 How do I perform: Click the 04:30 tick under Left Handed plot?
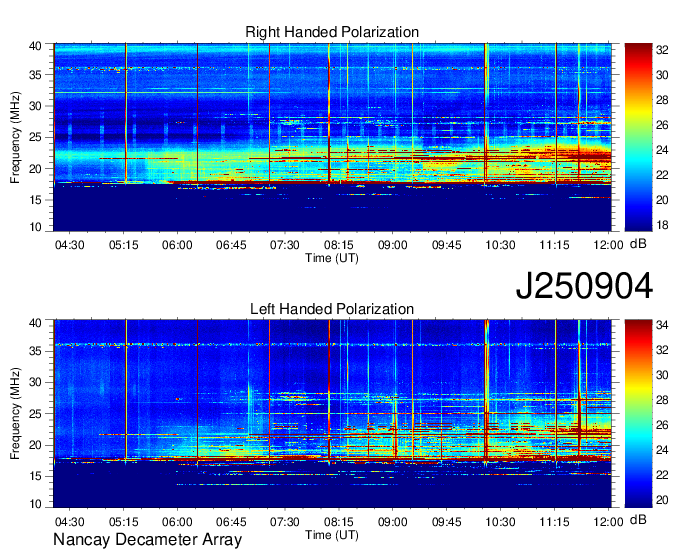[x=69, y=522]
